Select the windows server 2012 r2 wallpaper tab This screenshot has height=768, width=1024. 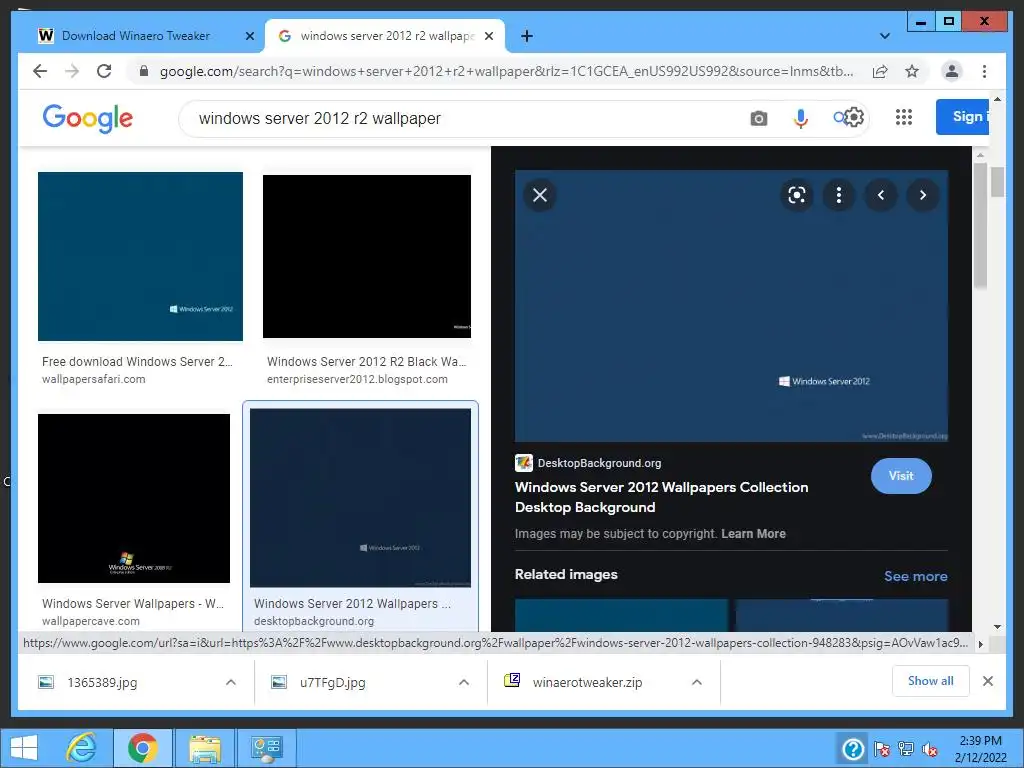click(x=387, y=36)
